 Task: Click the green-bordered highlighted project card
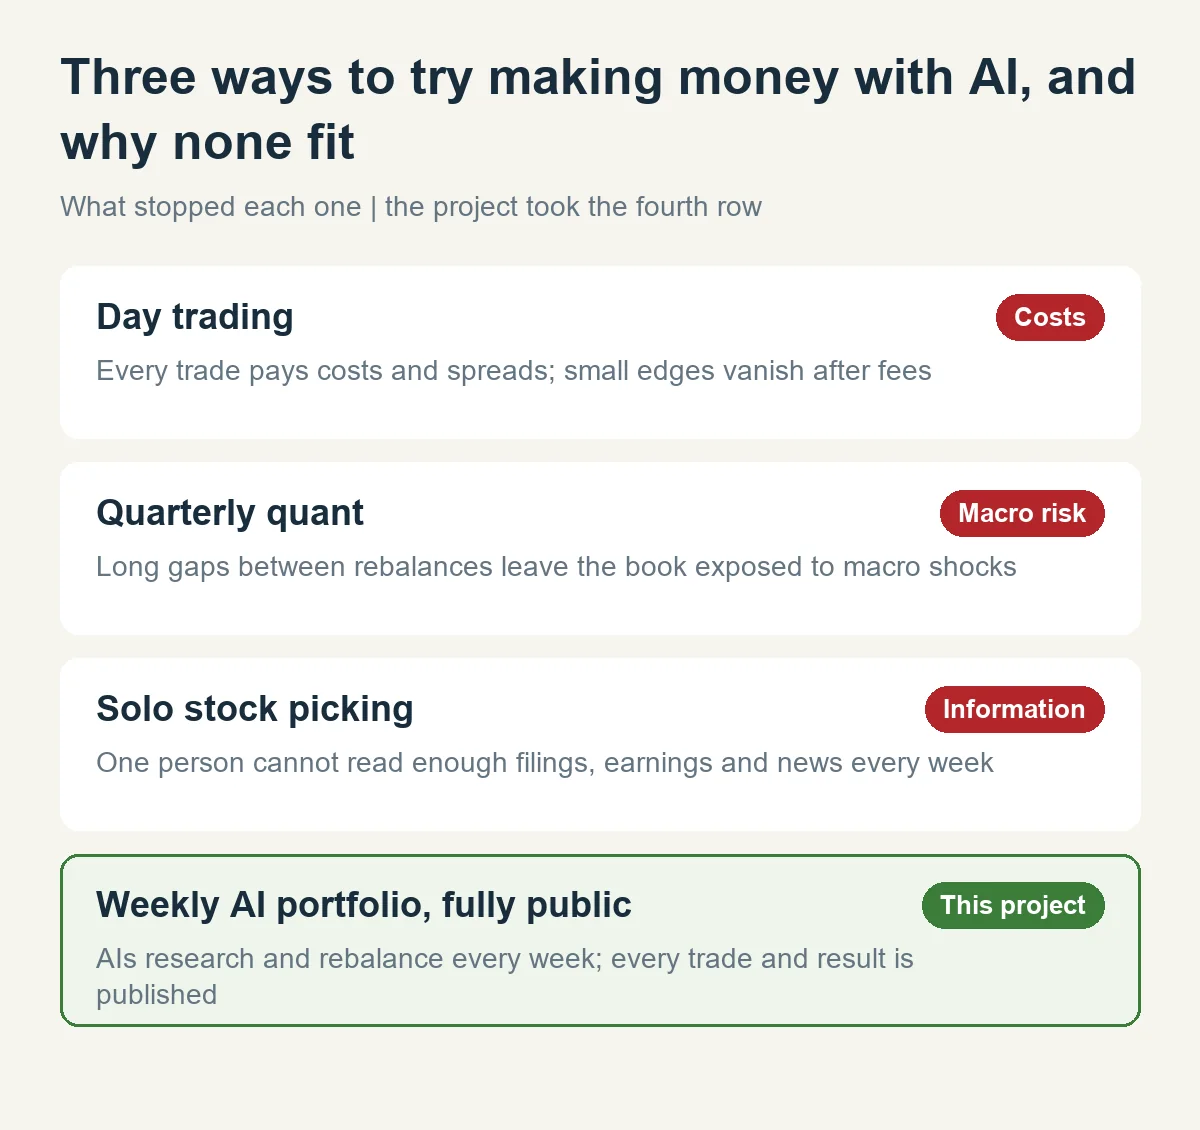pyautogui.click(x=600, y=940)
